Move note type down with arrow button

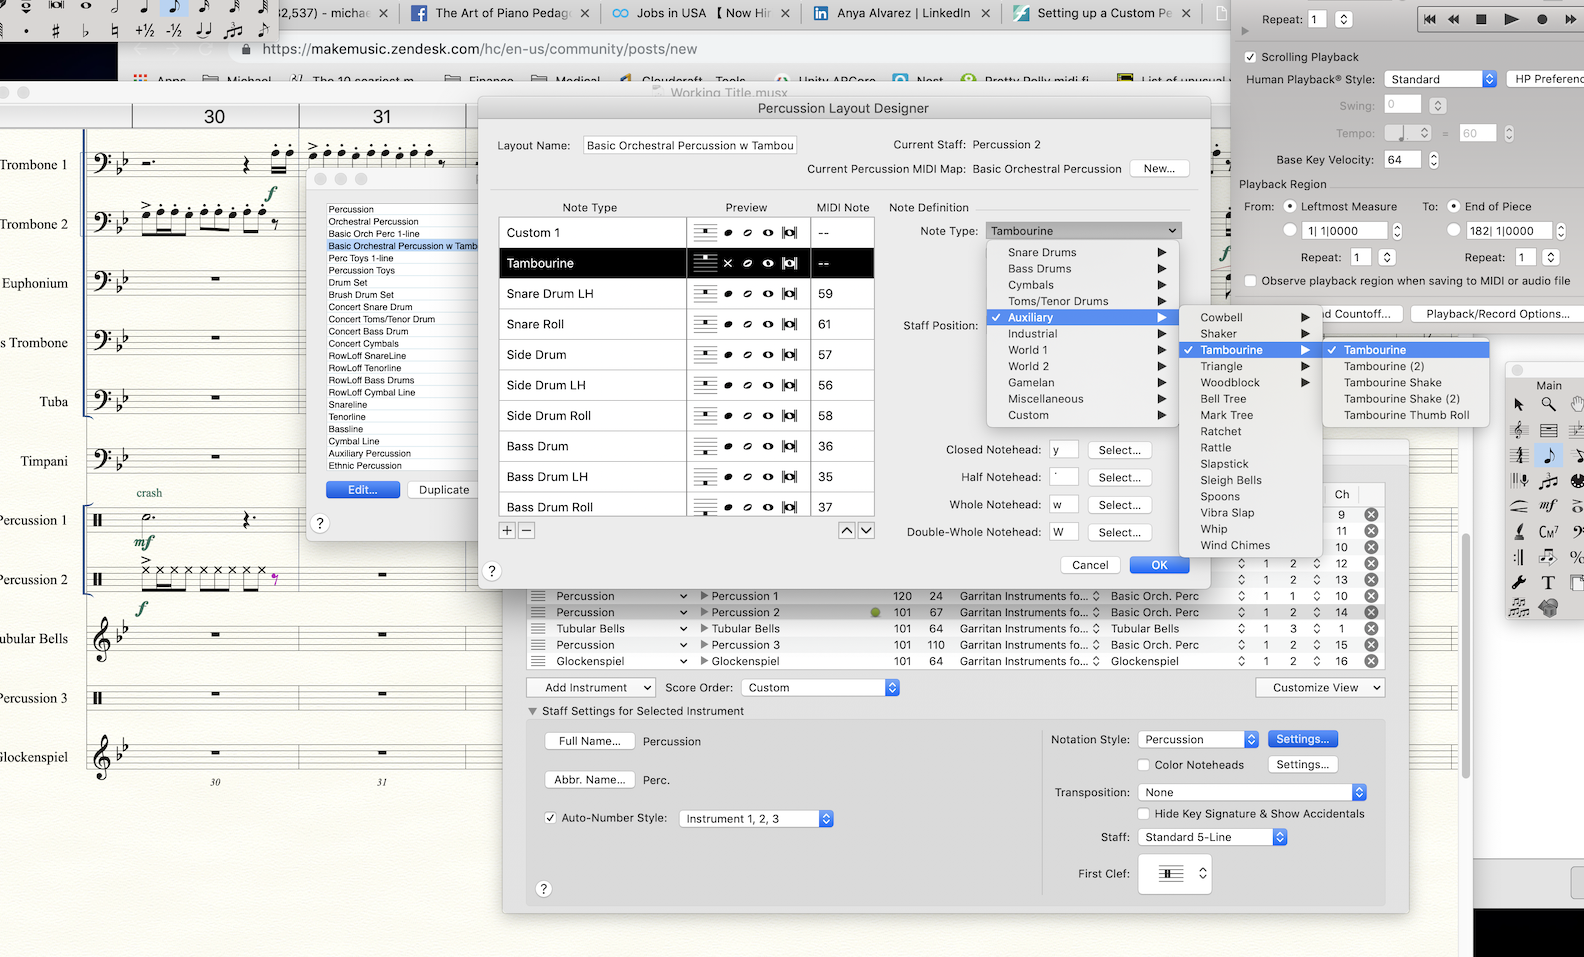click(x=866, y=531)
